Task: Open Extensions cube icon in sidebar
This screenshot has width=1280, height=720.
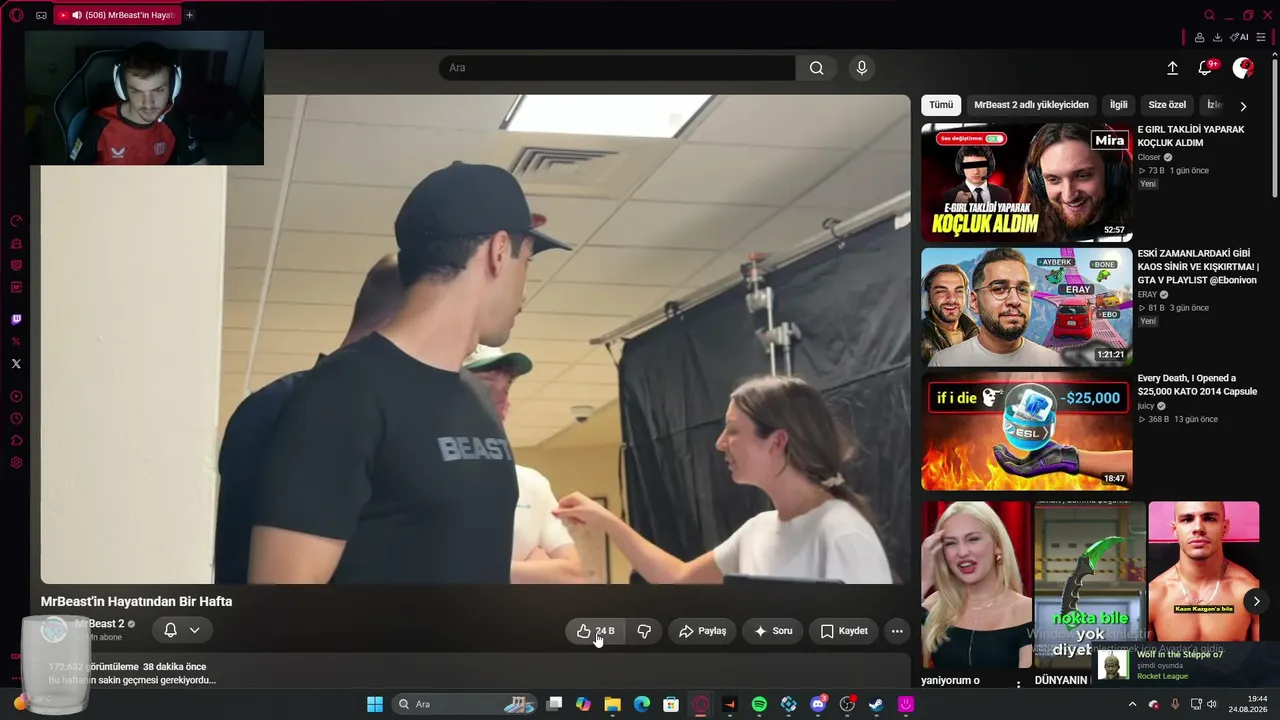Action: 16,441
